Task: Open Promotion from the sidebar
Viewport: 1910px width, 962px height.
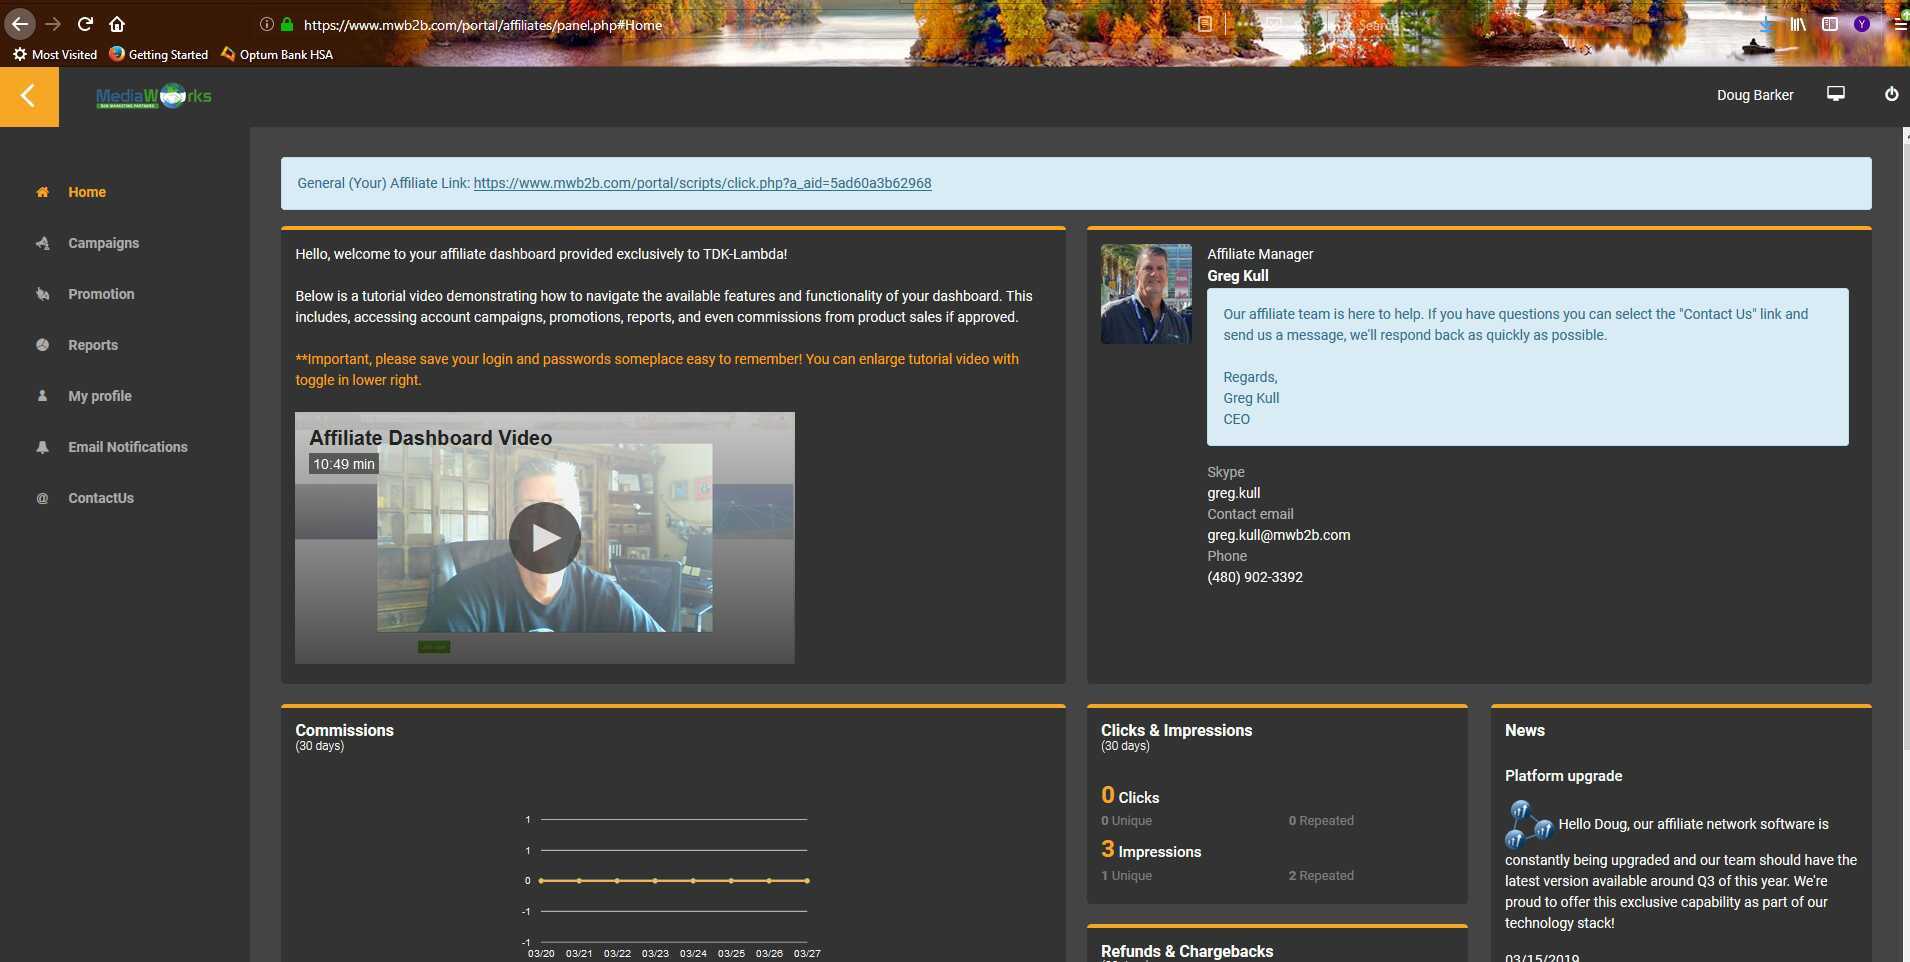Action: point(101,294)
